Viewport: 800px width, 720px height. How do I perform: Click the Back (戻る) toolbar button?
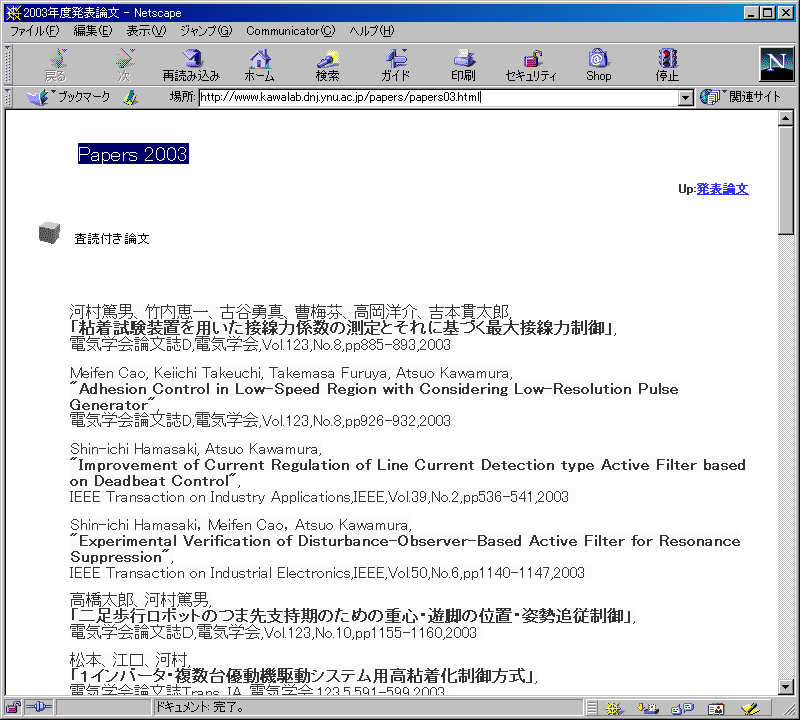[56, 65]
